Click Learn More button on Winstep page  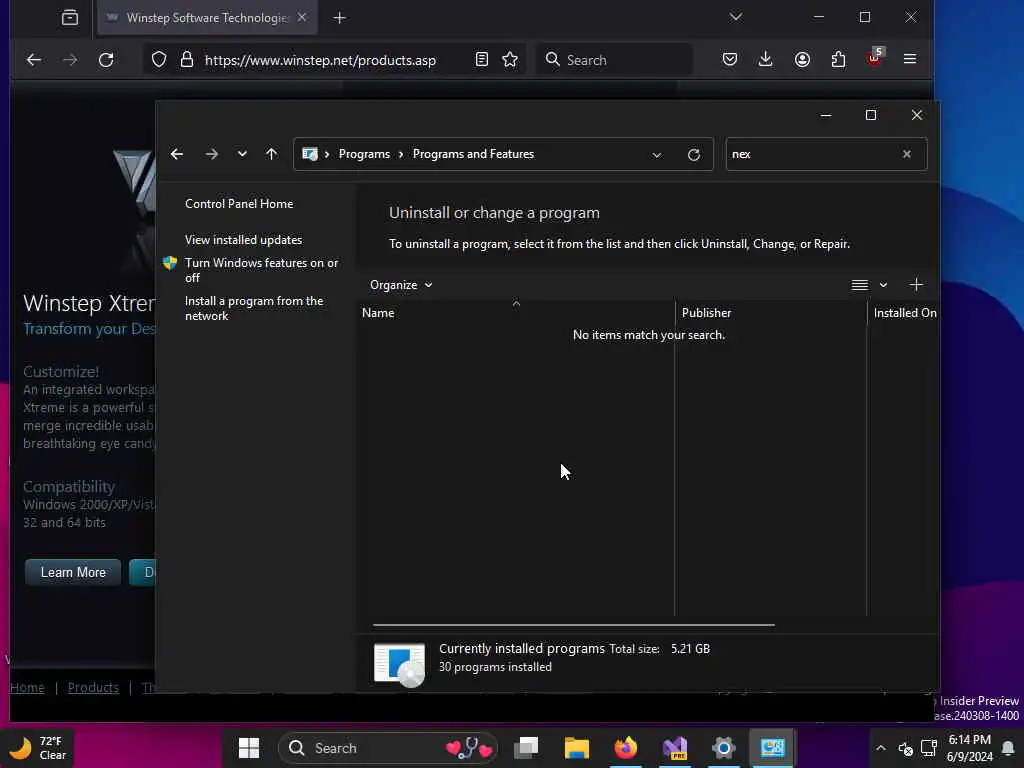[73, 572]
